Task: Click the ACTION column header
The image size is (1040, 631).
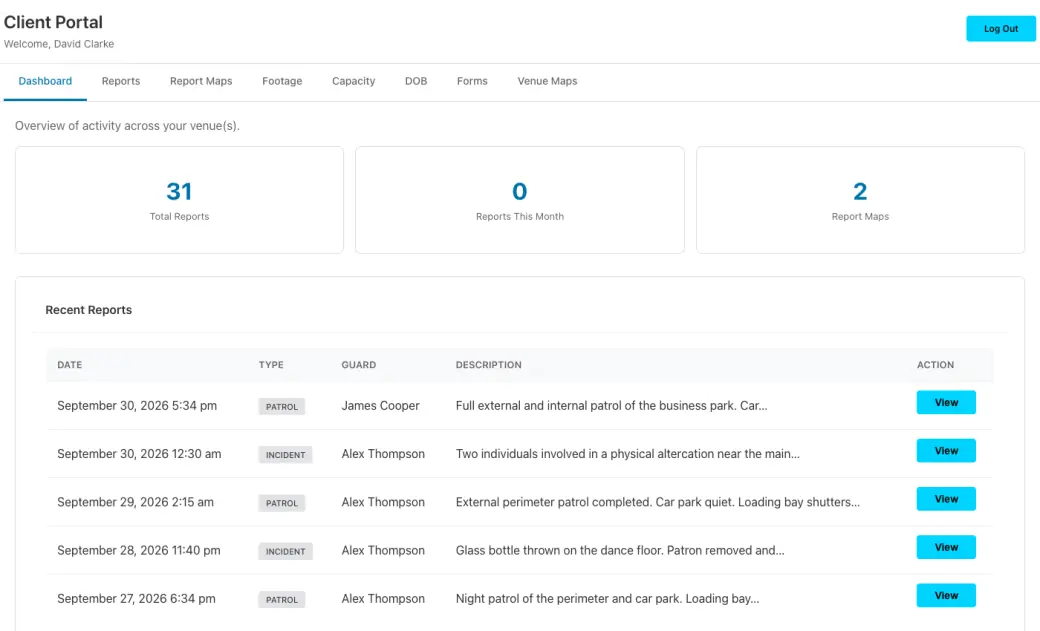Action: coord(935,365)
